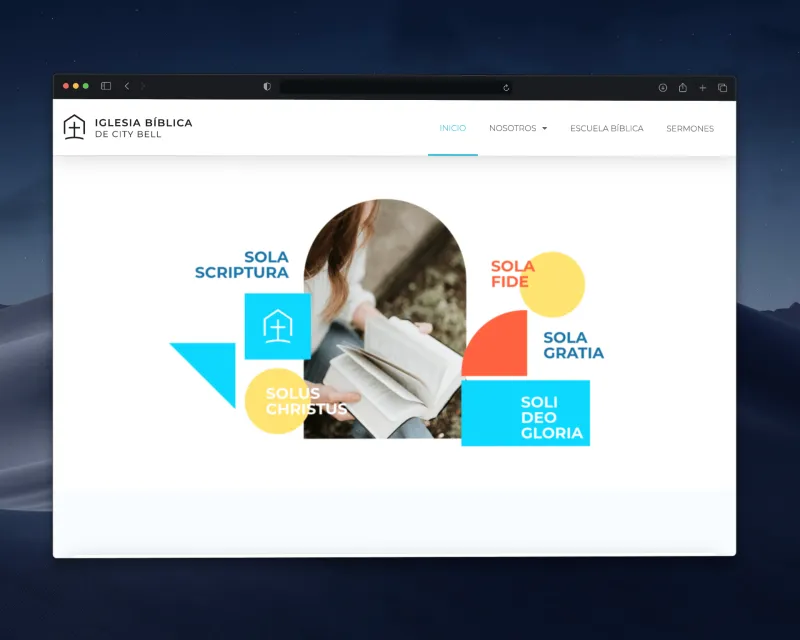This screenshot has height=640, width=800.
Task: Go forward with the forward arrow
Action: (143, 87)
